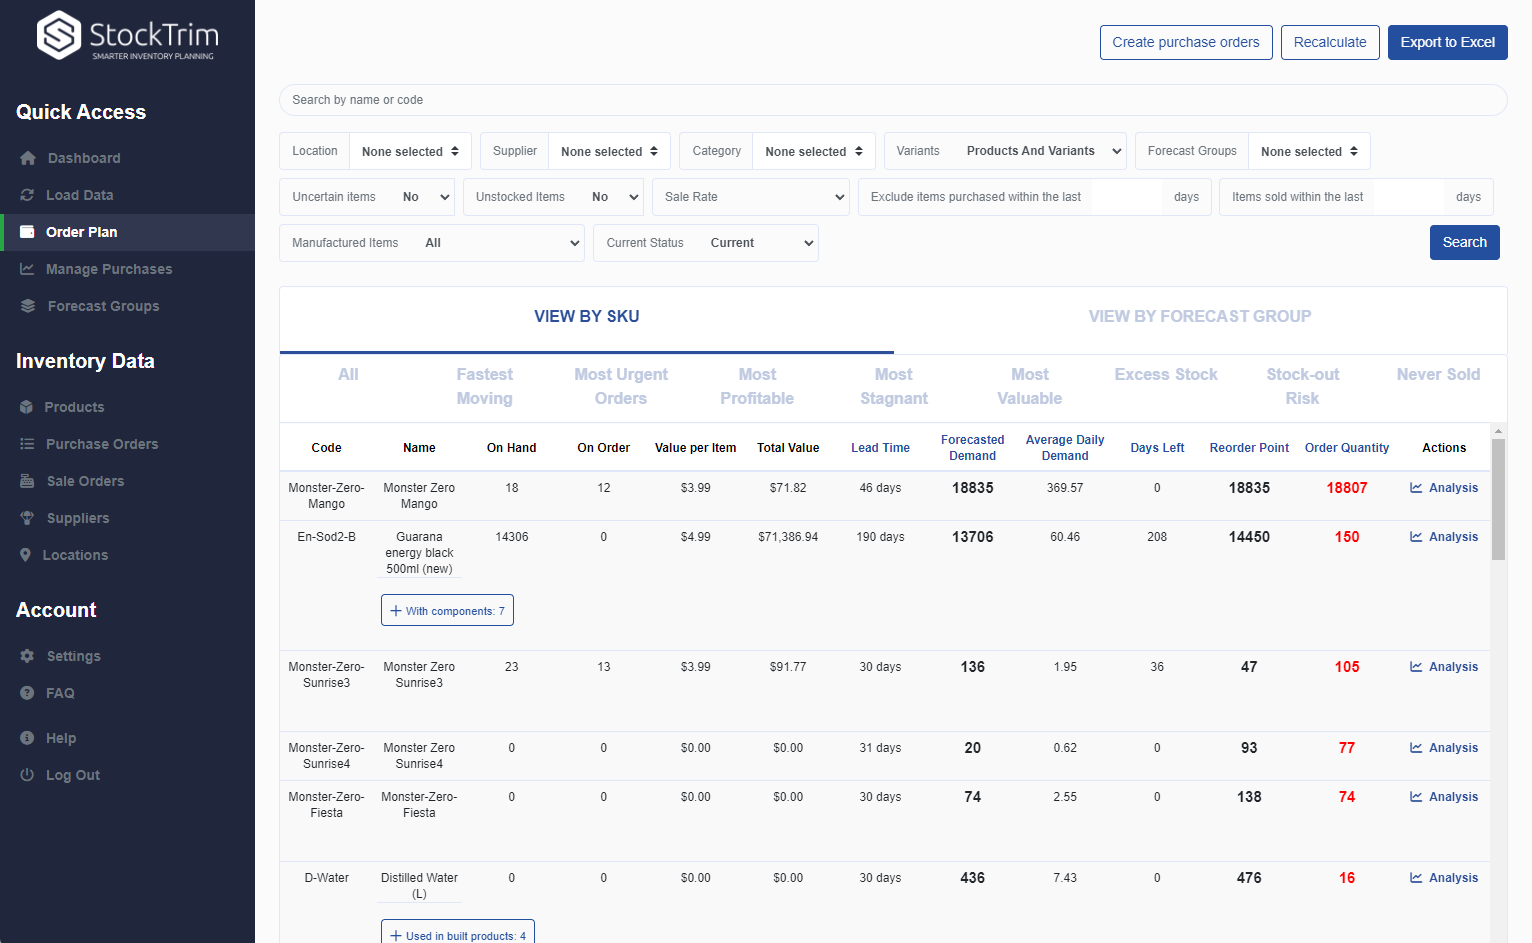The image size is (1532, 943).
Task: Click the Locations pin icon
Action: [25, 555]
